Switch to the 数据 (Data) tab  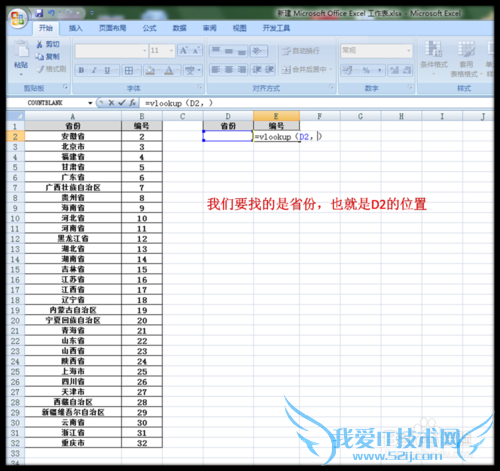click(x=179, y=28)
